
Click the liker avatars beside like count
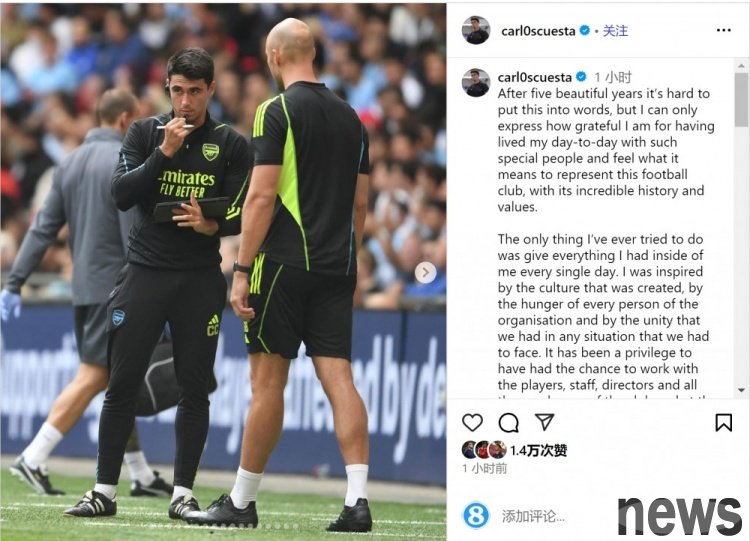484,450
